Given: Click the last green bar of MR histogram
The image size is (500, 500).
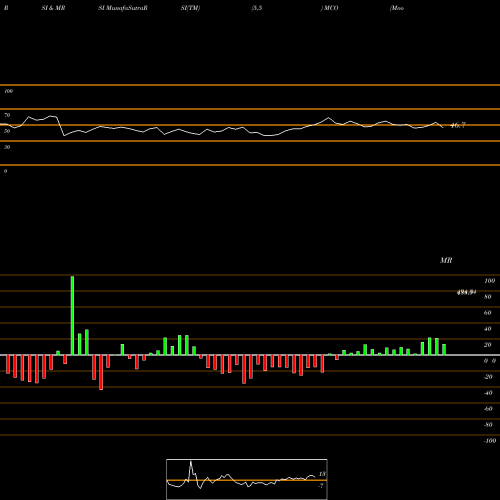Looking at the screenshot, I should coord(444,350).
